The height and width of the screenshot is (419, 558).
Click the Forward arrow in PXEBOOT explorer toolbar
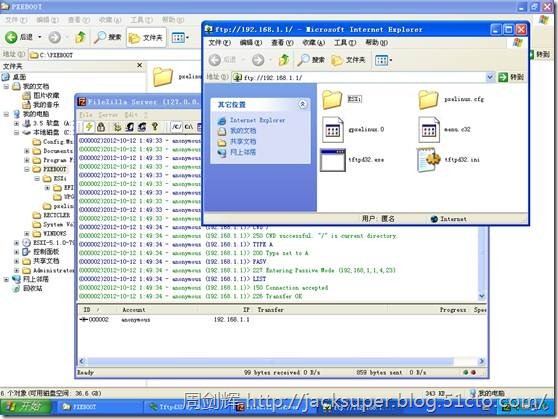(54, 37)
